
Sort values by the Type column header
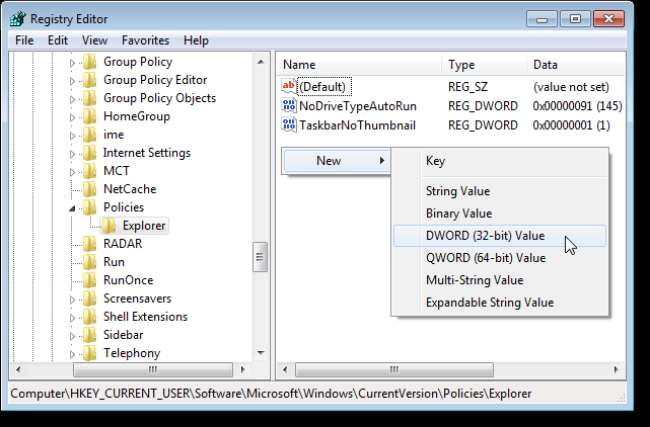point(484,65)
